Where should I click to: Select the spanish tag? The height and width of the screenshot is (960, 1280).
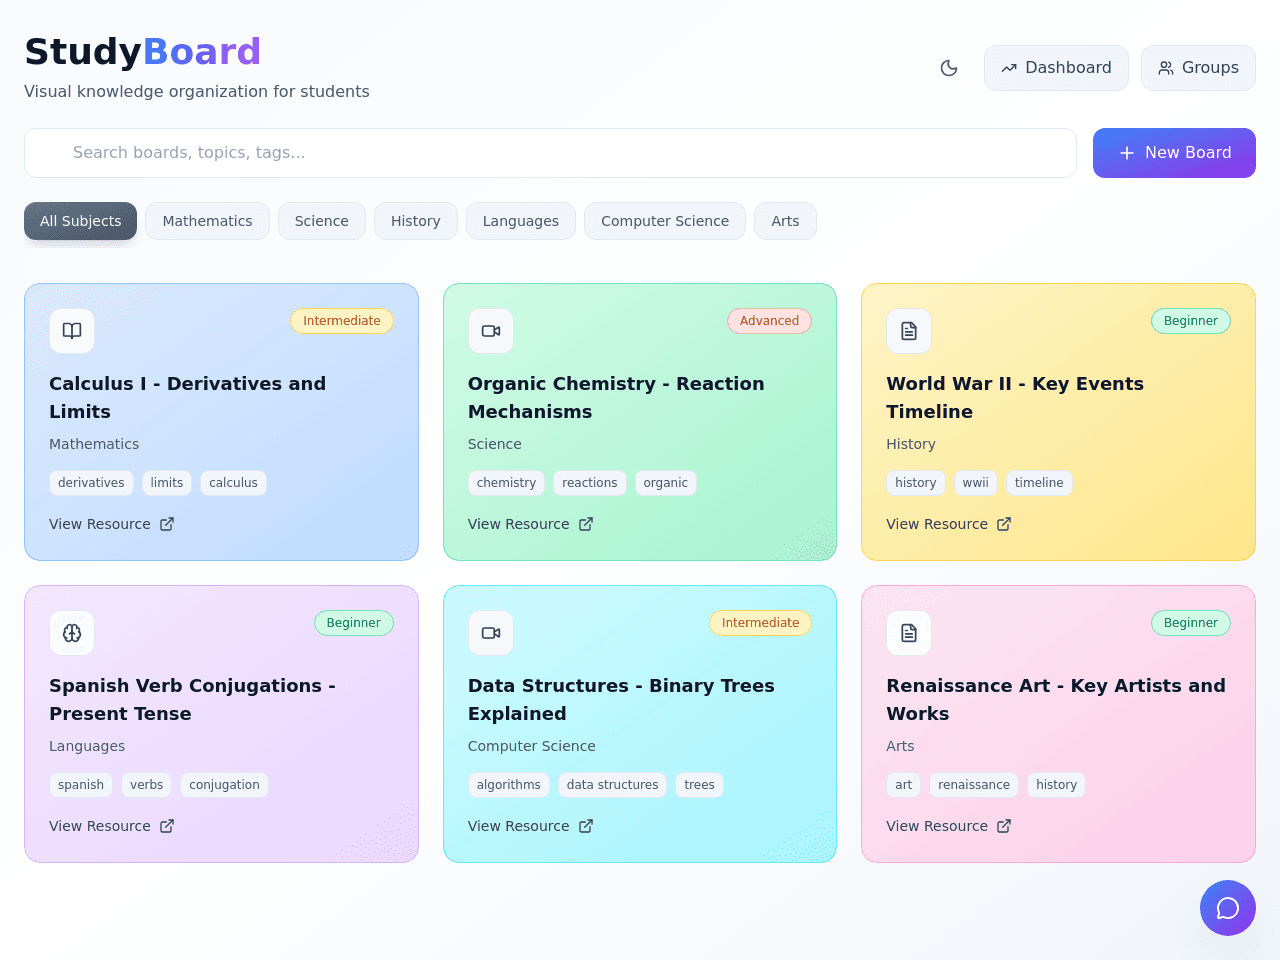tap(81, 785)
